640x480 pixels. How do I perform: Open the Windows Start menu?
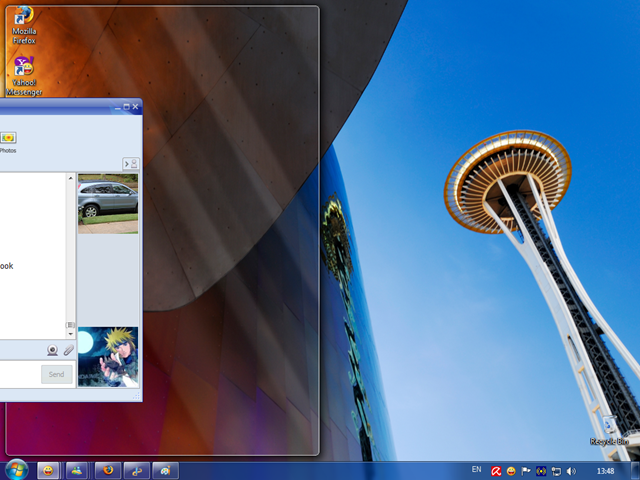pos(16,469)
